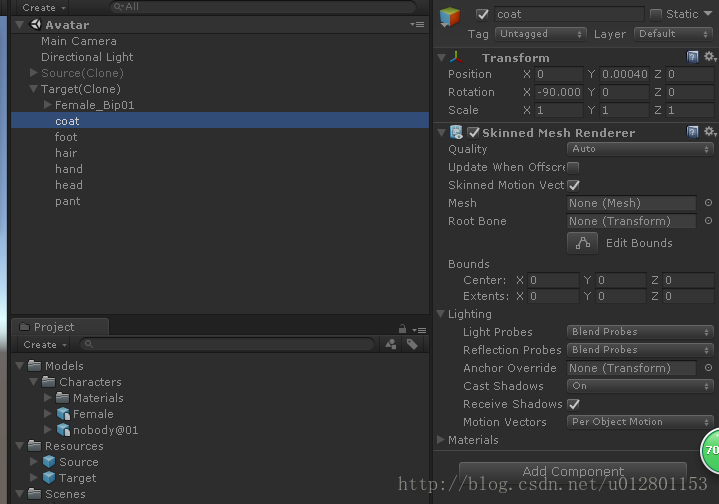Click the Transform component axes icon

456,57
